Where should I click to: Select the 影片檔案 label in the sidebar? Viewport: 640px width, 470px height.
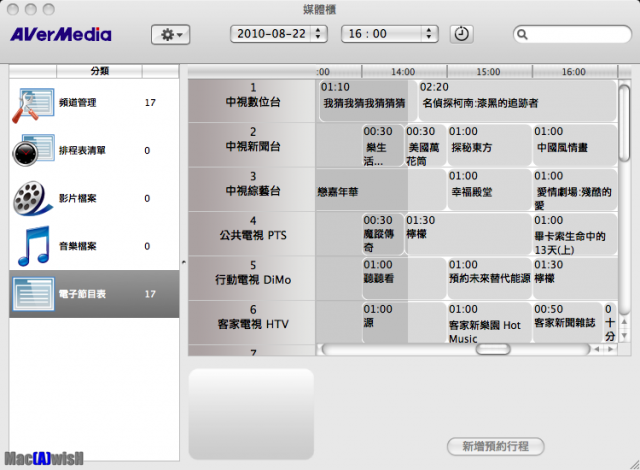click(78, 198)
